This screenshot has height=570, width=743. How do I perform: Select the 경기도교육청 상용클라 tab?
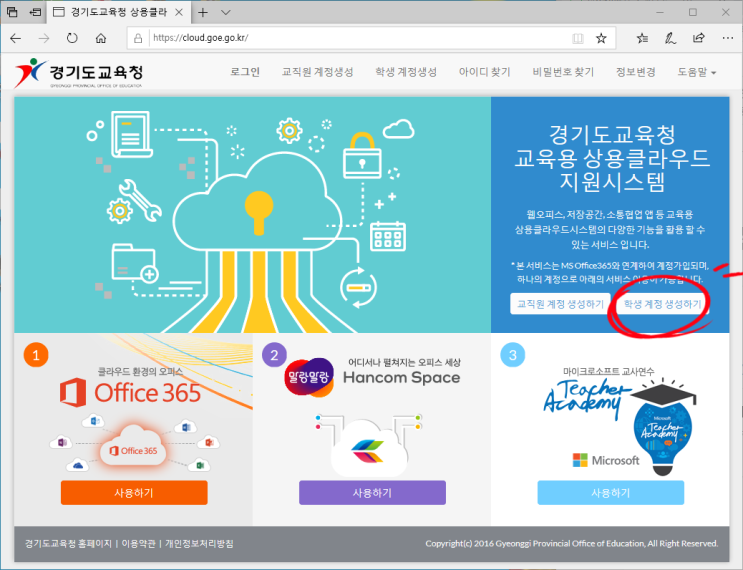[118, 12]
